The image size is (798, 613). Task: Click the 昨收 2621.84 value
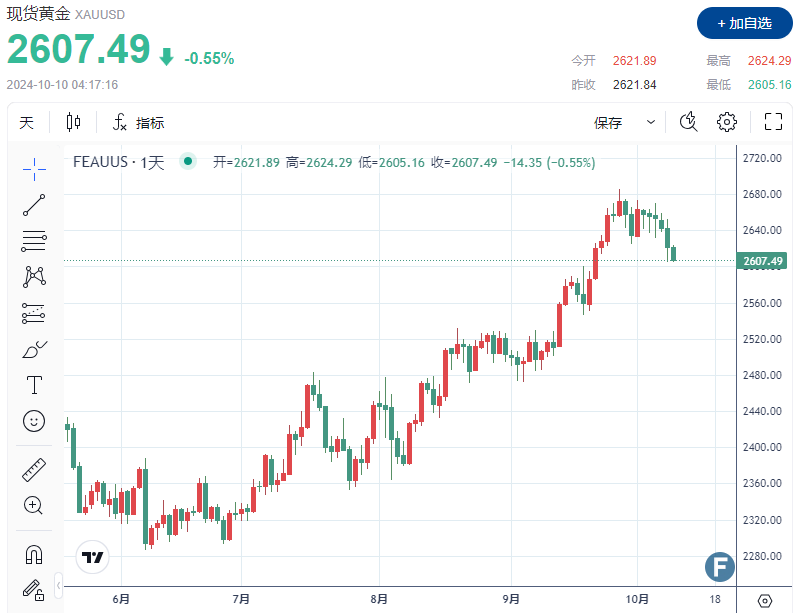[635, 85]
